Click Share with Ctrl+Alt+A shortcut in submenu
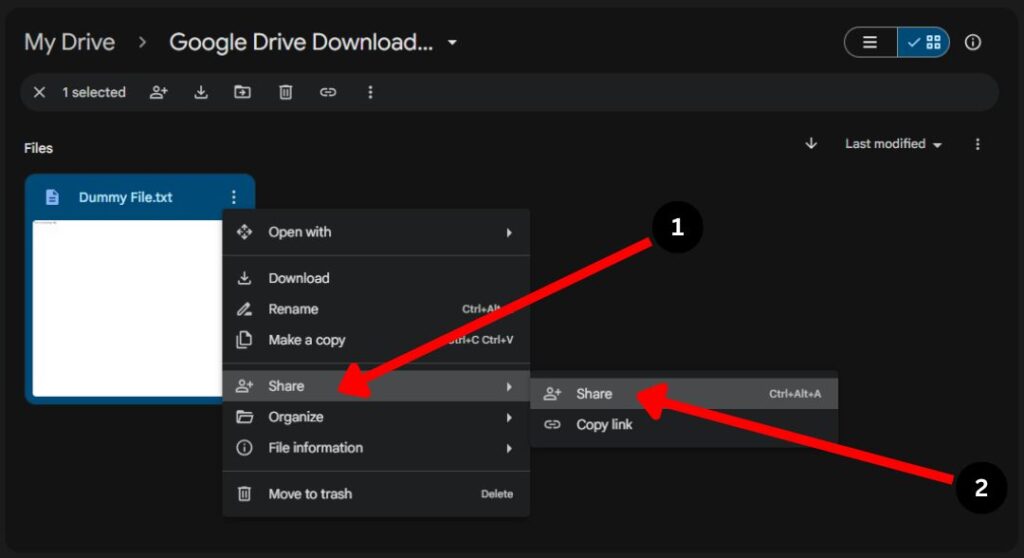The height and width of the screenshot is (558, 1024). coord(684,393)
